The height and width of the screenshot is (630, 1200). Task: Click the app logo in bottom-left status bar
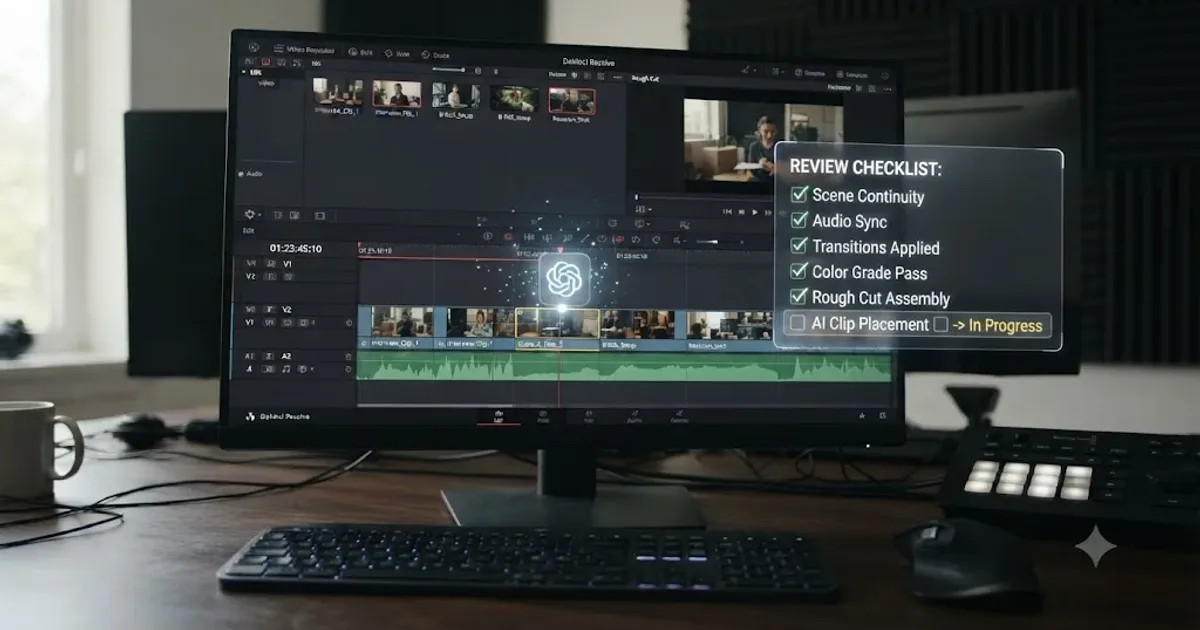pyautogui.click(x=251, y=416)
